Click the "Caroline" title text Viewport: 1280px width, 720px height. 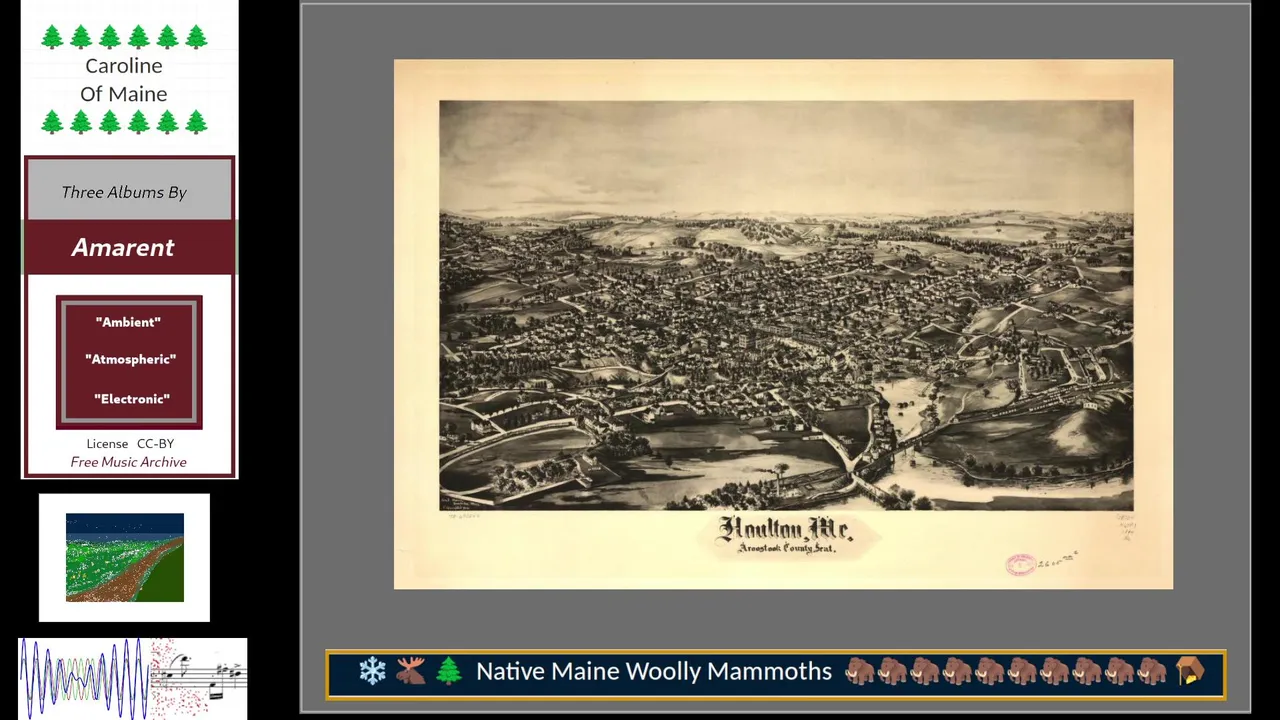click(124, 66)
